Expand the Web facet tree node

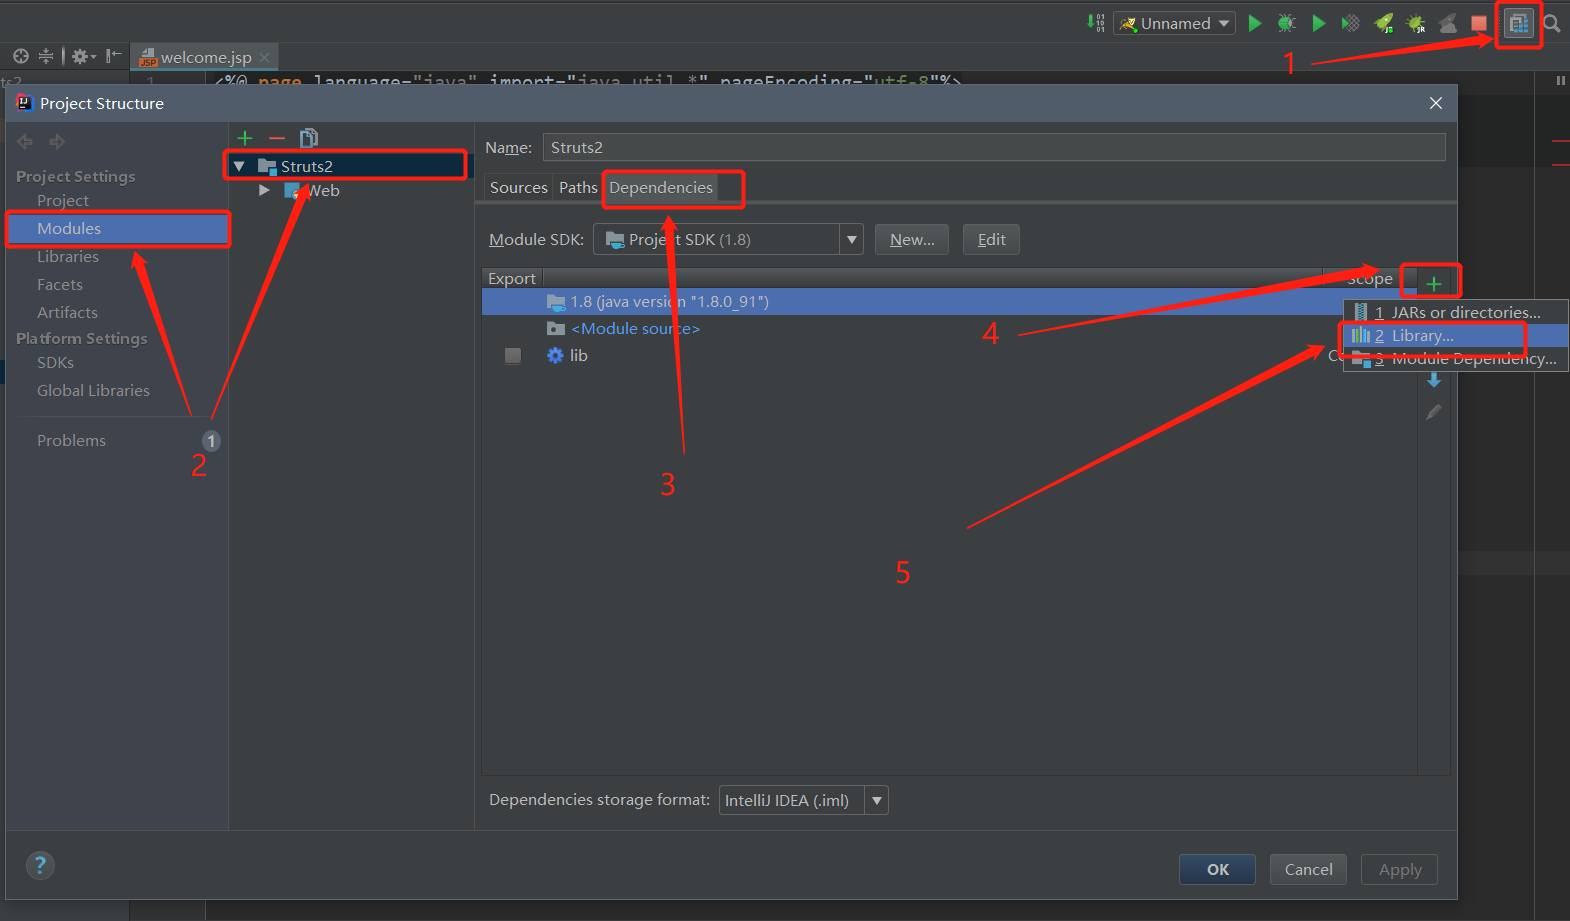[264, 190]
